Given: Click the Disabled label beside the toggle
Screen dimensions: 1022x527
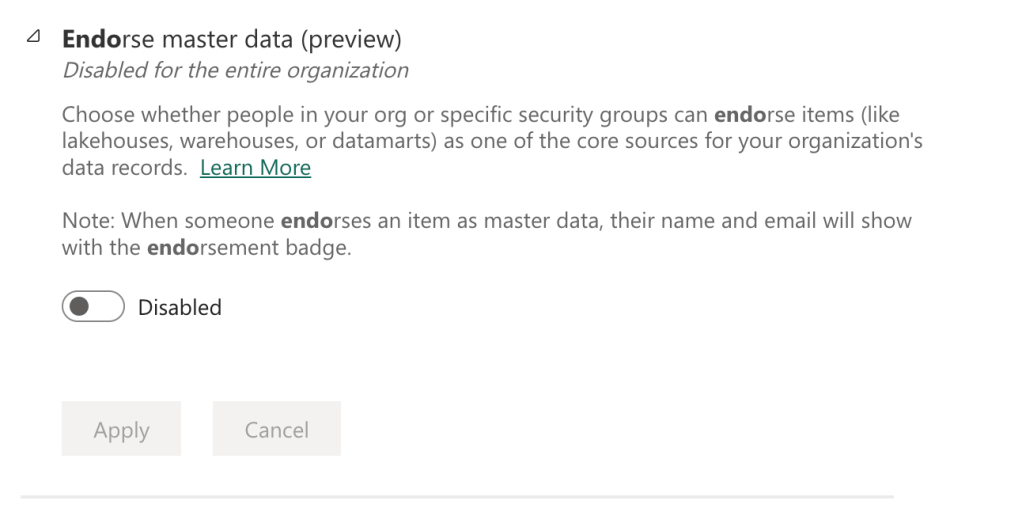Looking at the screenshot, I should (x=180, y=308).
